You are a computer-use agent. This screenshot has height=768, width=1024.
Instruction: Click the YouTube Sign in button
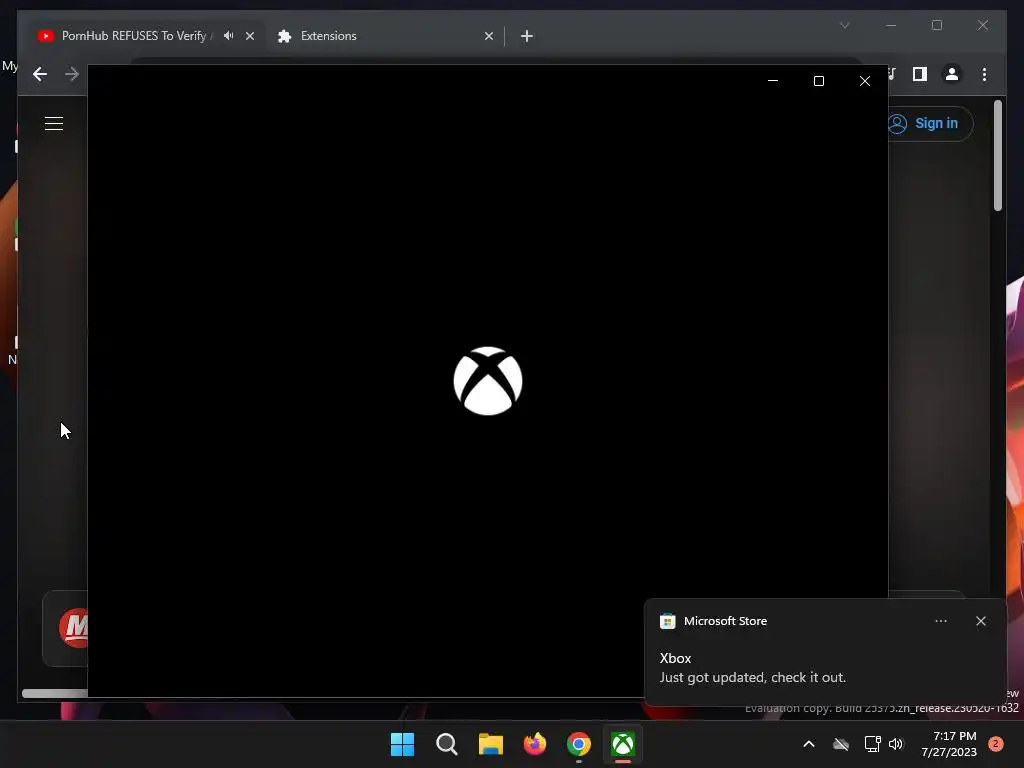929,123
